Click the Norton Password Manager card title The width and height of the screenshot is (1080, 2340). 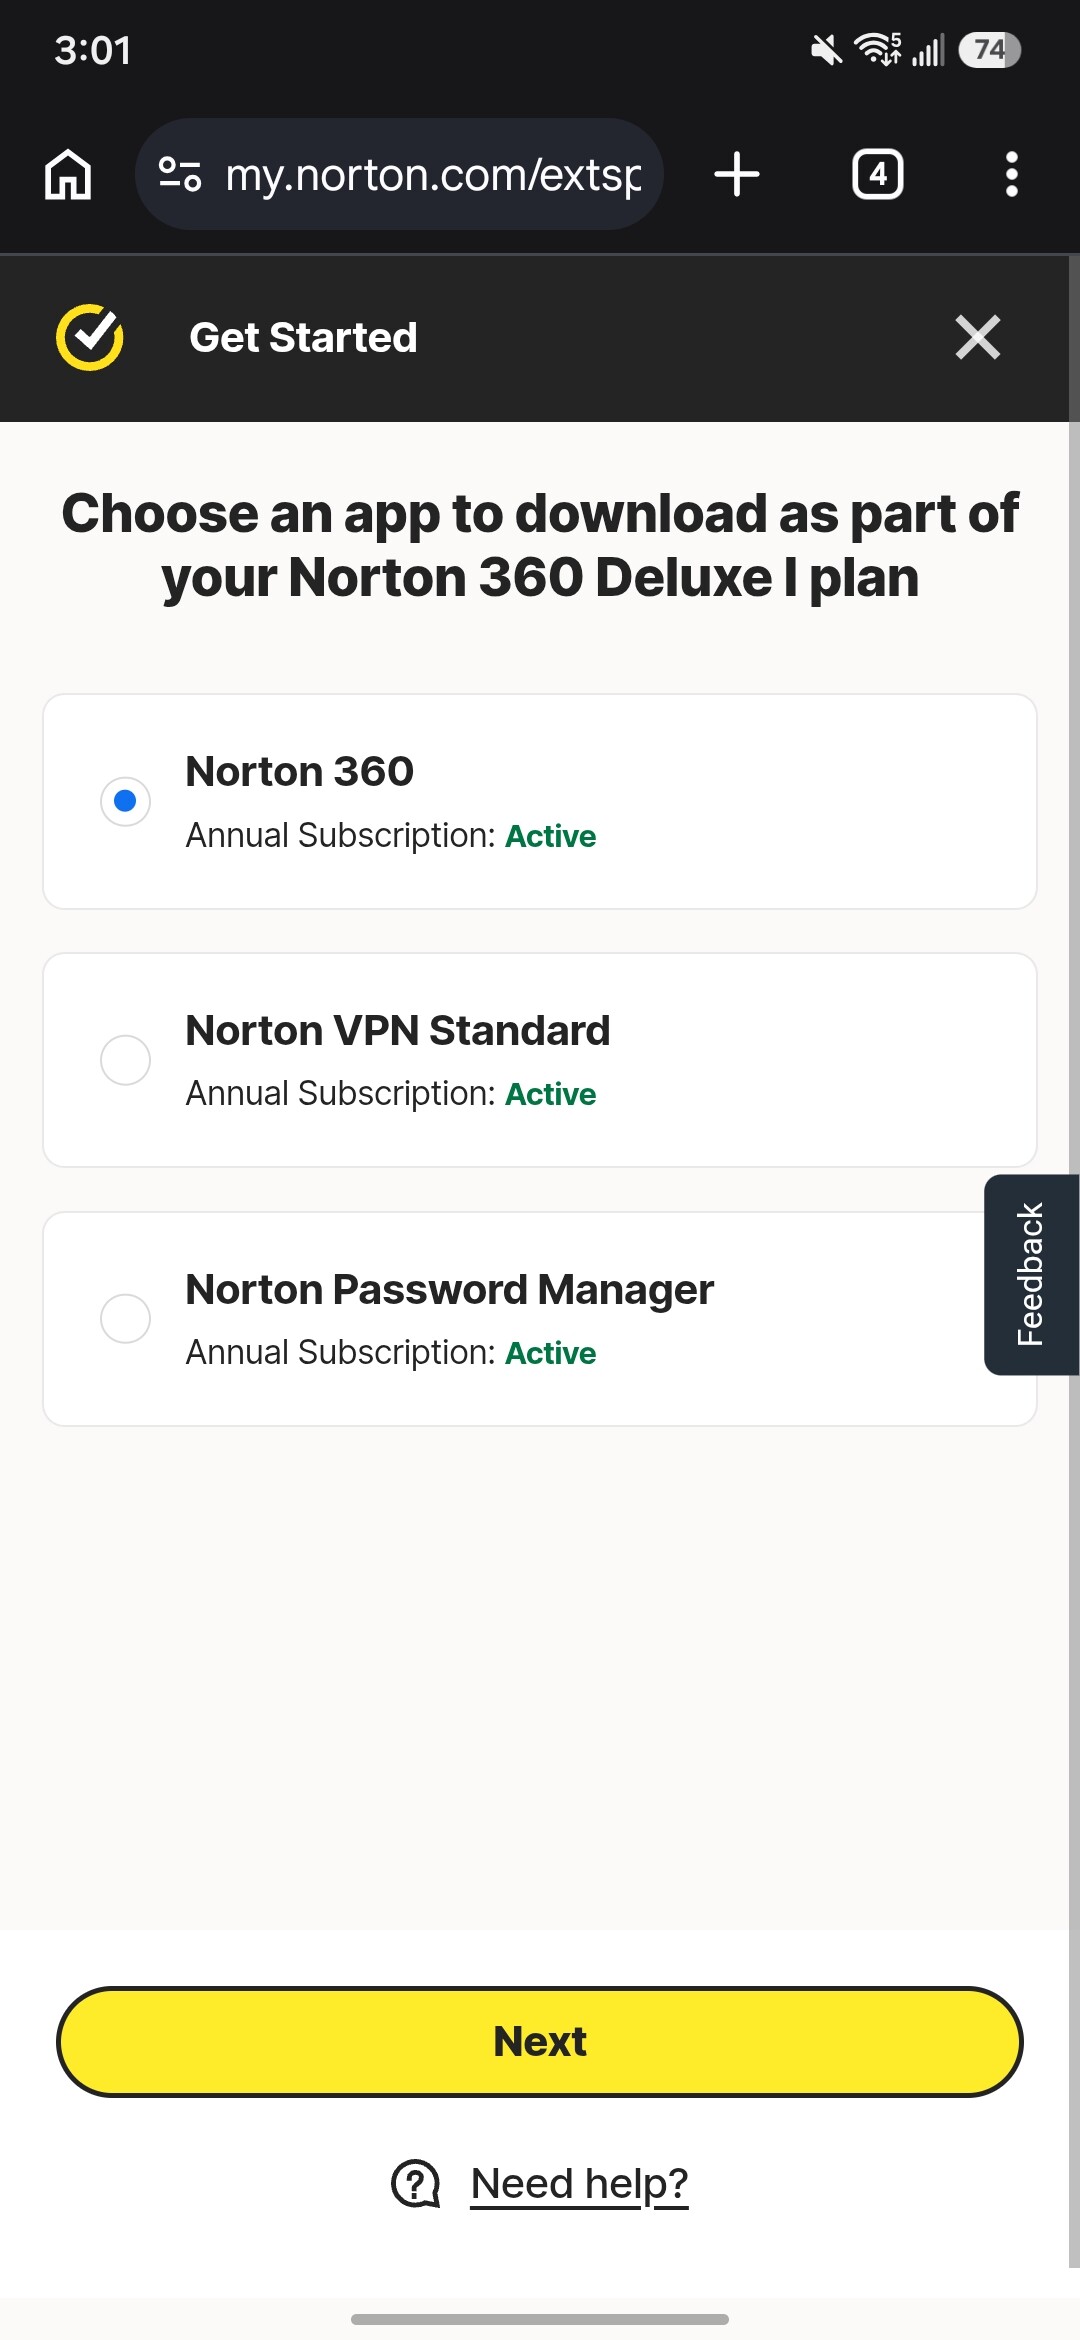[x=450, y=1290]
